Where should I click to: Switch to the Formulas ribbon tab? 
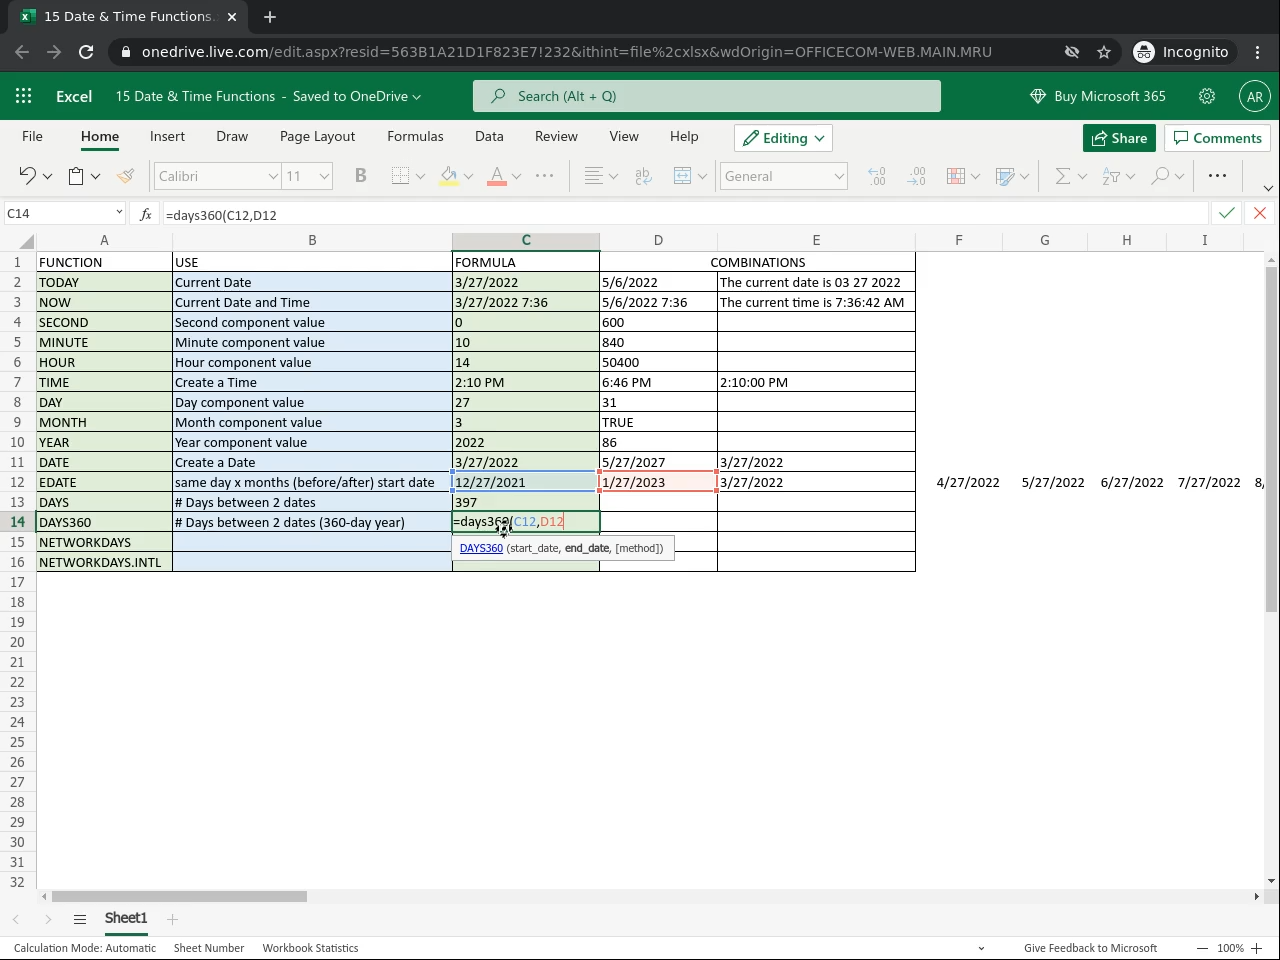[415, 136]
